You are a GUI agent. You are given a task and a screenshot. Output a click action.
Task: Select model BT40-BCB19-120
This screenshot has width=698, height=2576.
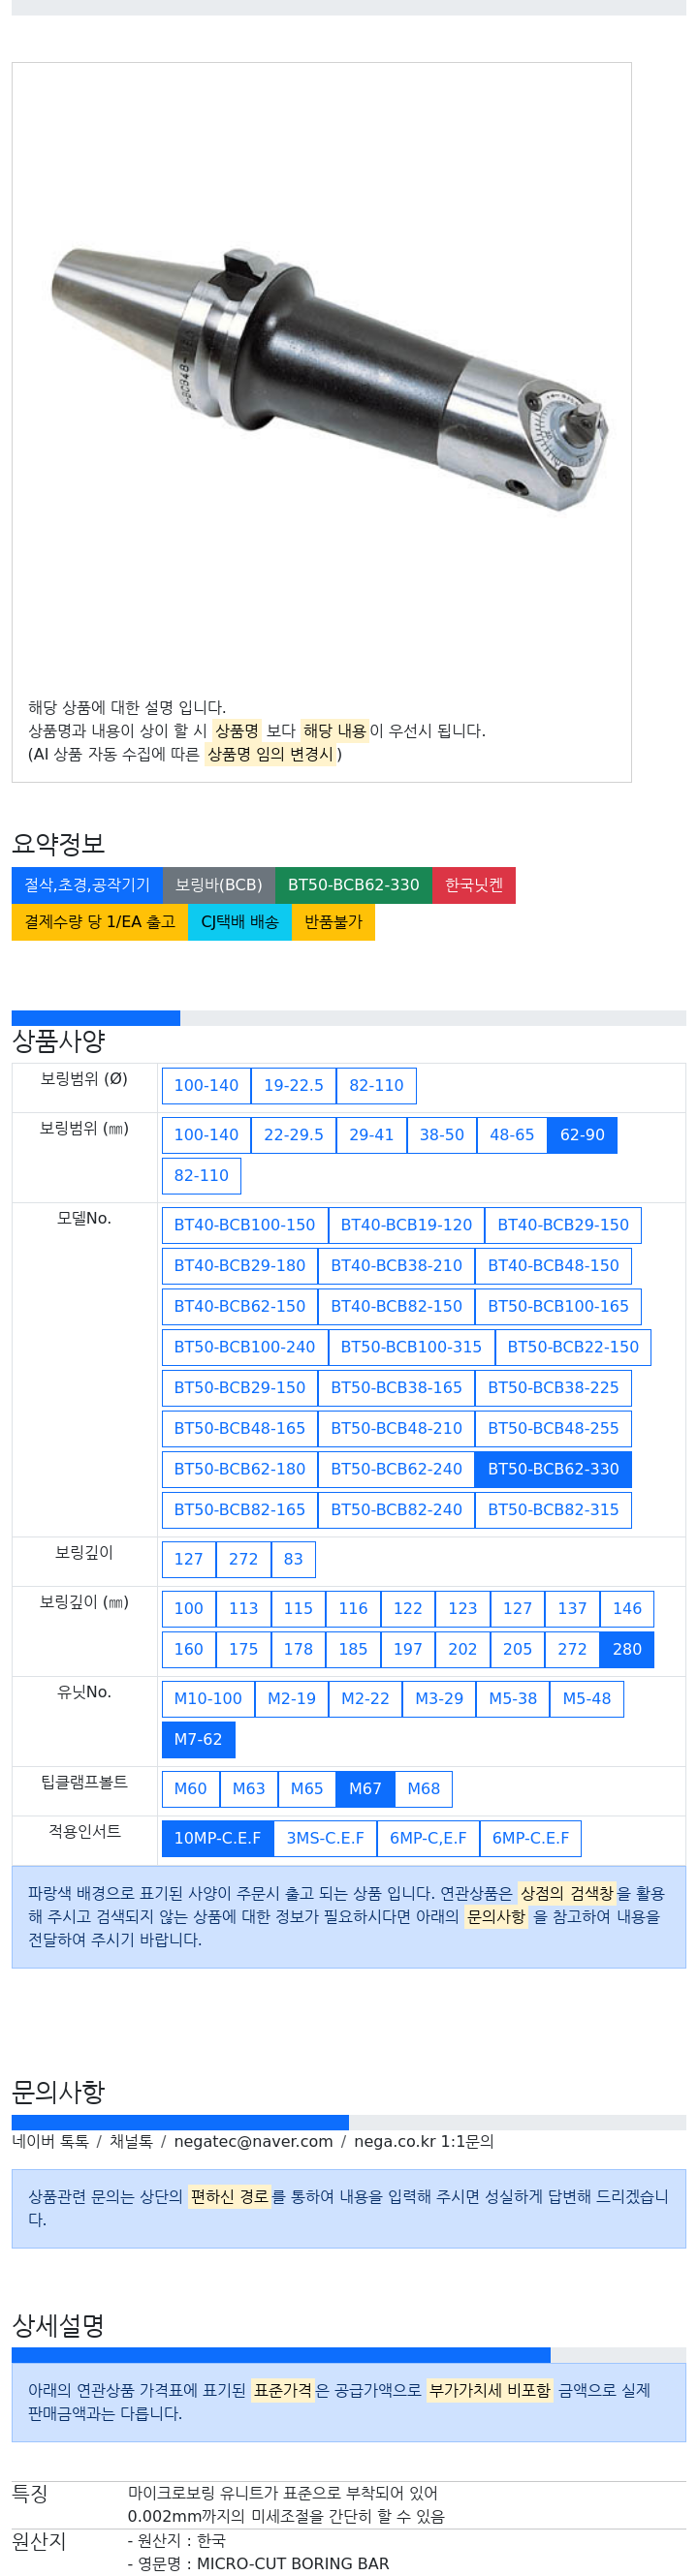(406, 1225)
